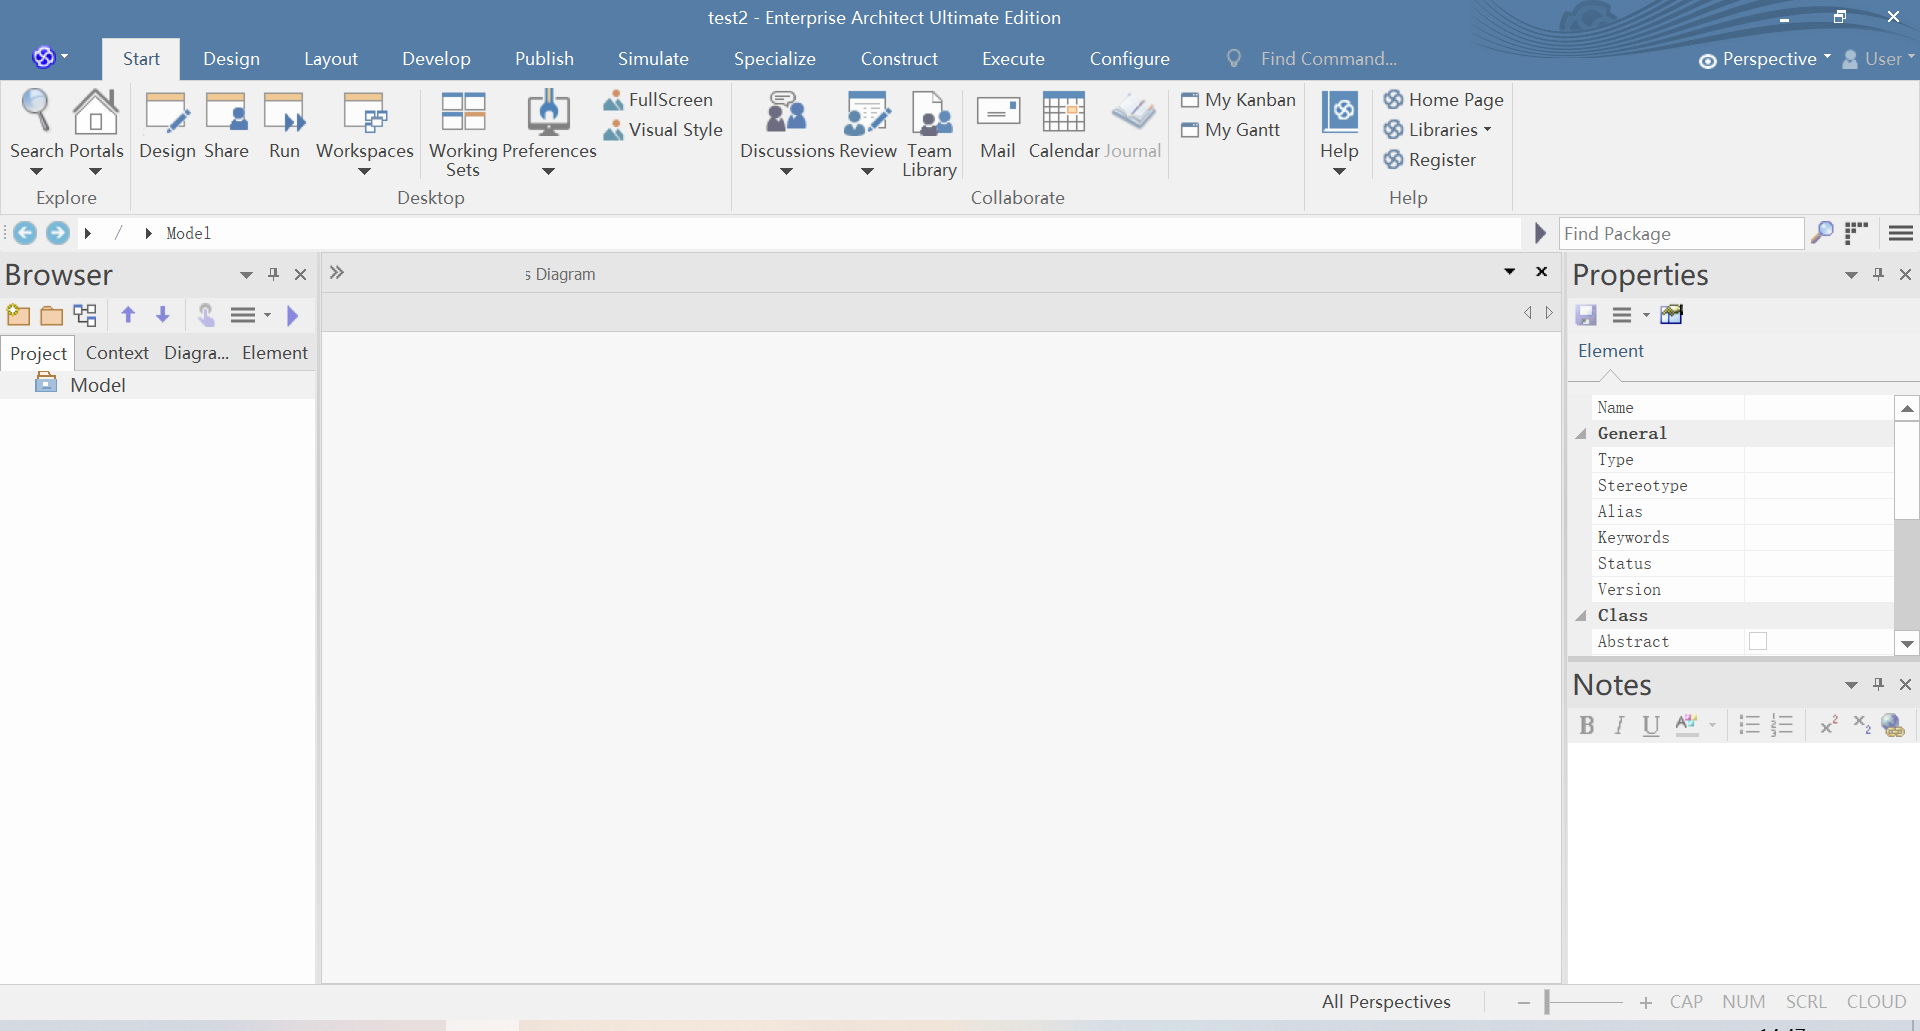Navigate forward with the blue right arrow
The image size is (1920, 1031).
58,233
